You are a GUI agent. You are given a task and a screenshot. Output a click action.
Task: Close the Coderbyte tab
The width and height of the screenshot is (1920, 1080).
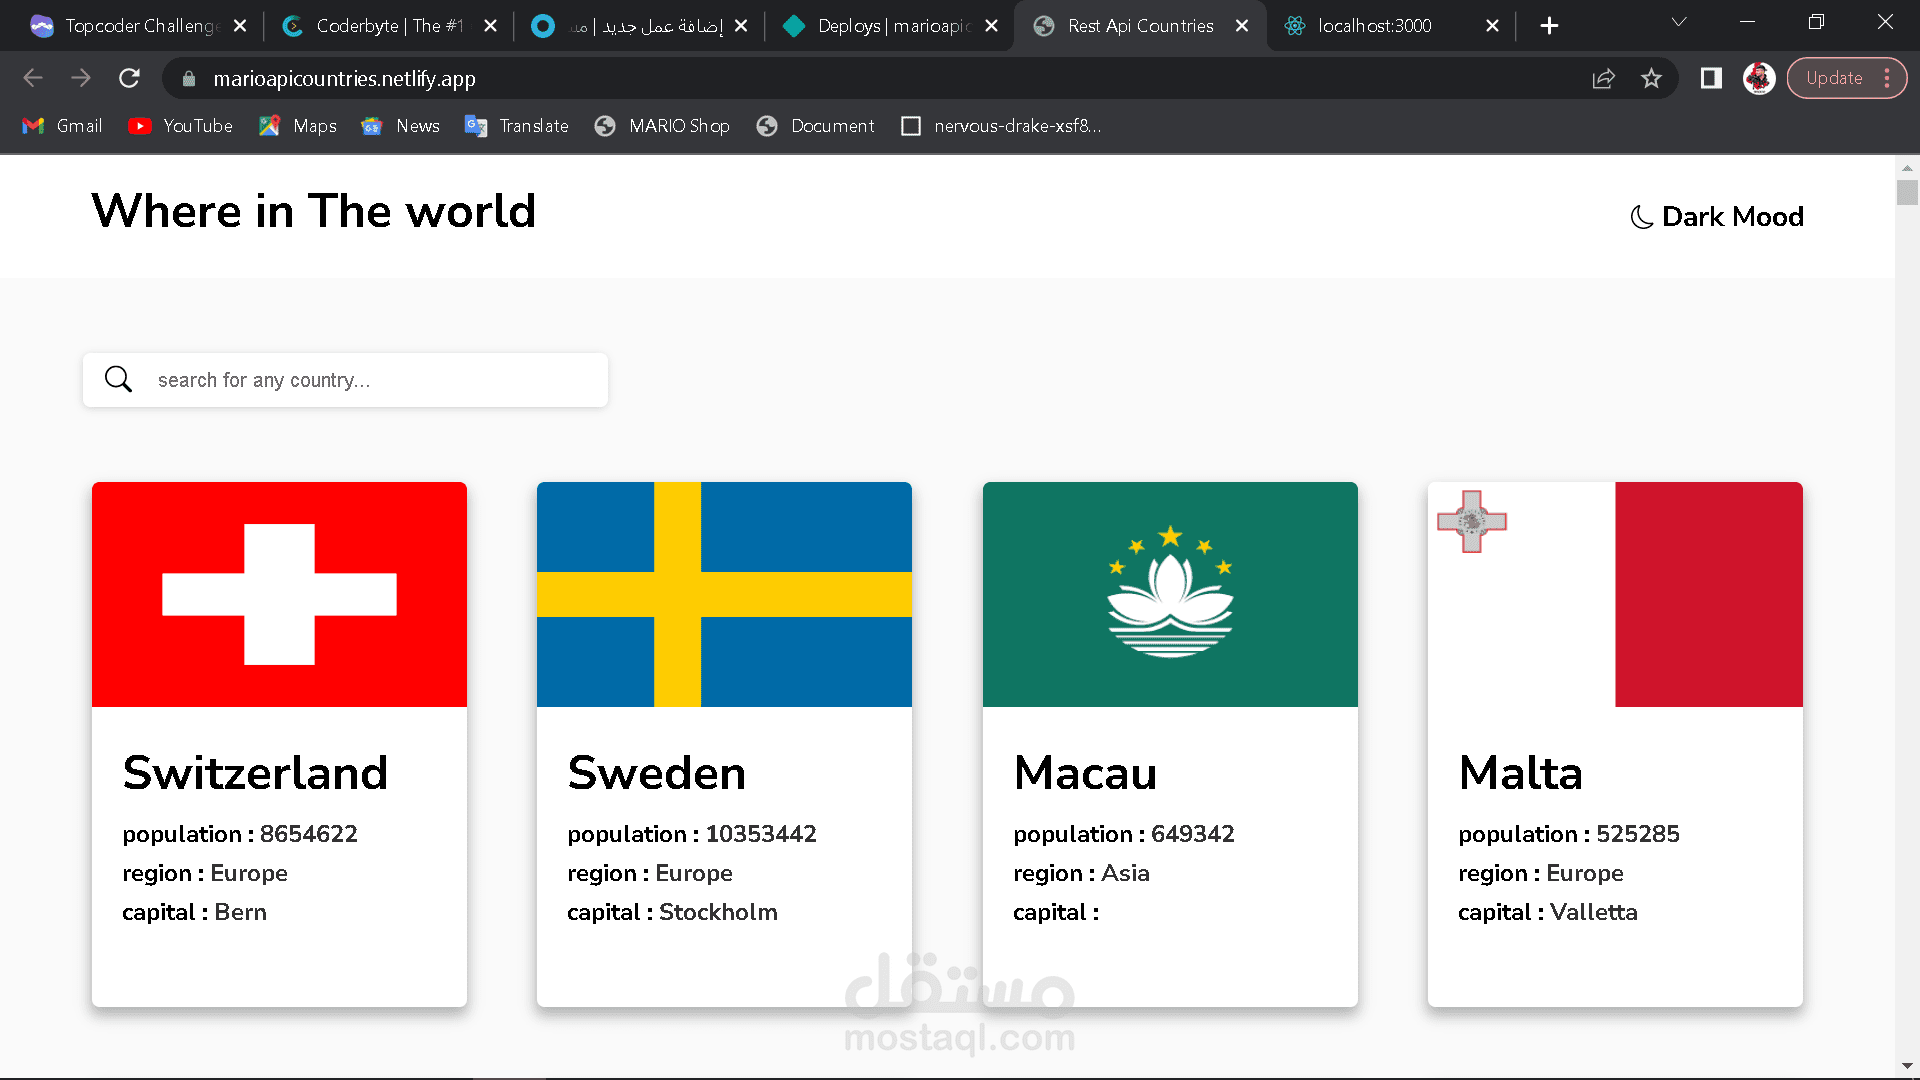click(x=490, y=26)
